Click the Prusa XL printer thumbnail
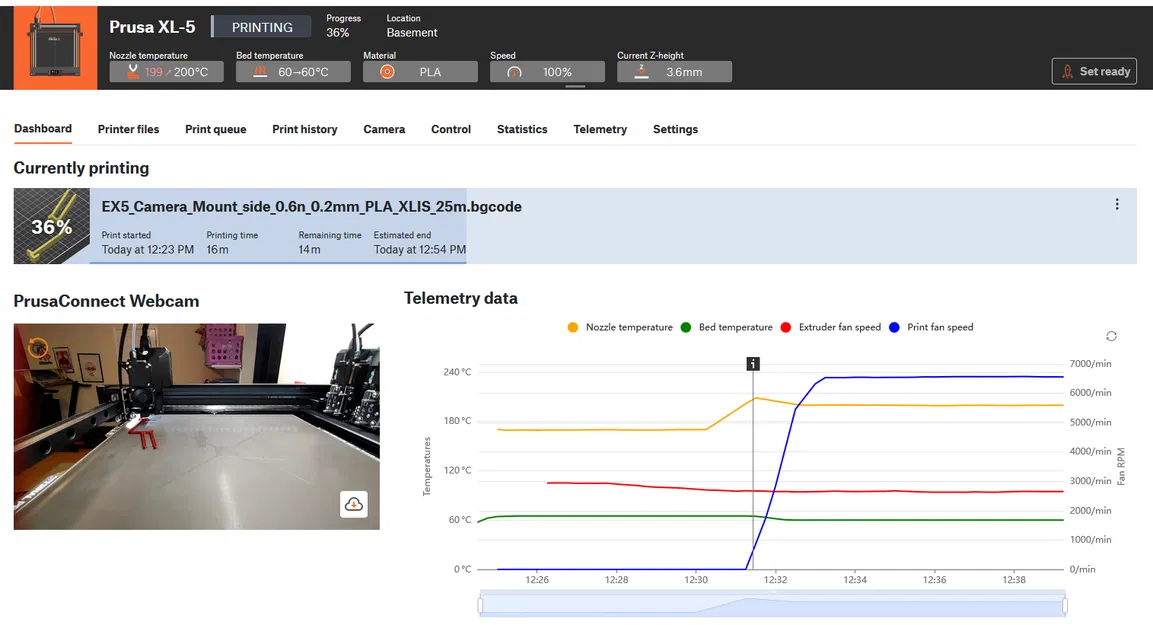This screenshot has height=625, width=1153. tap(54, 46)
